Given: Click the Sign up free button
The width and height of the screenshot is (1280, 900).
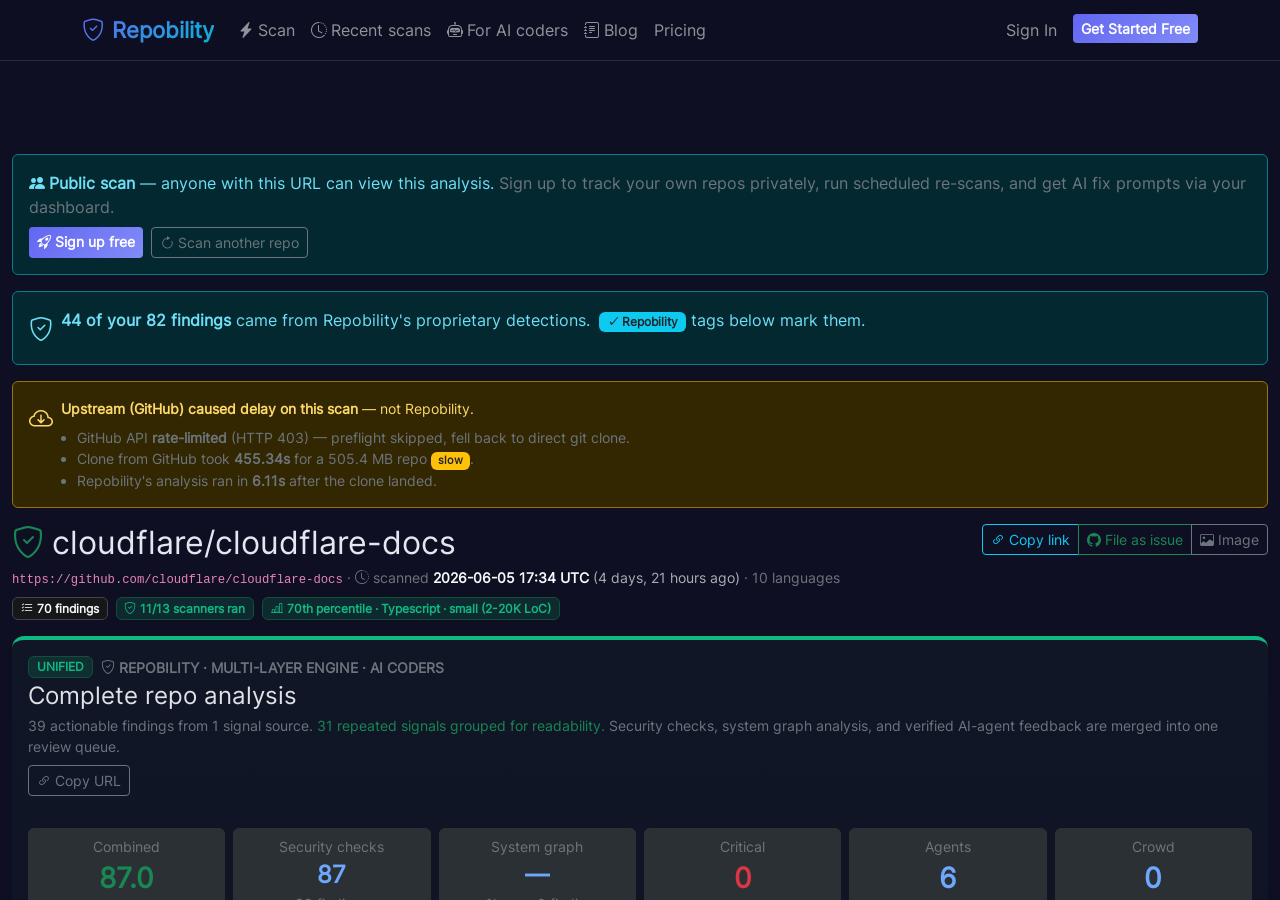Looking at the screenshot, I should pyautogui.click(x=86, y=242).
